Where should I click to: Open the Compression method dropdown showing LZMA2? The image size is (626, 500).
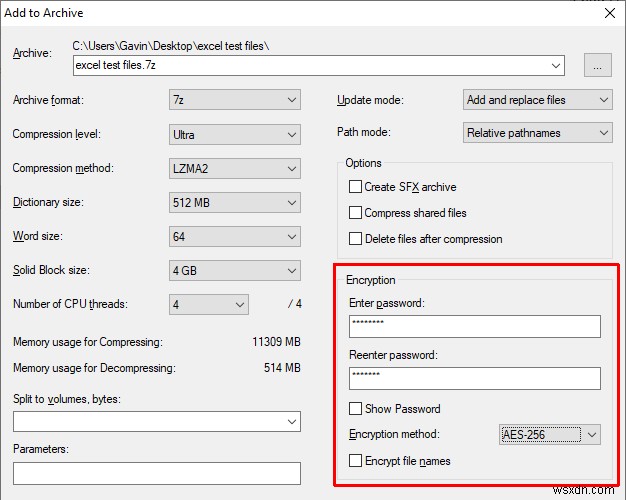pos(235,169)
